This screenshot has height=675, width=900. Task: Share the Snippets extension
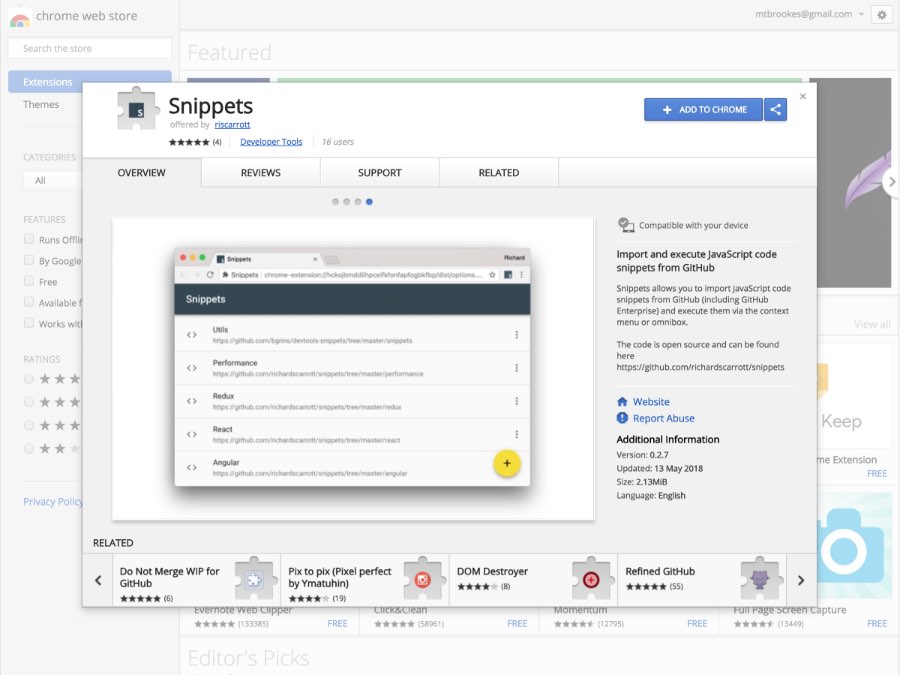click(x=776, y=110)
